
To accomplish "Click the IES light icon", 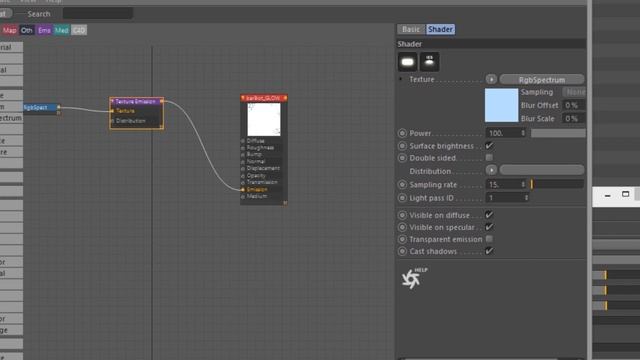I will [x=429, y=62].
